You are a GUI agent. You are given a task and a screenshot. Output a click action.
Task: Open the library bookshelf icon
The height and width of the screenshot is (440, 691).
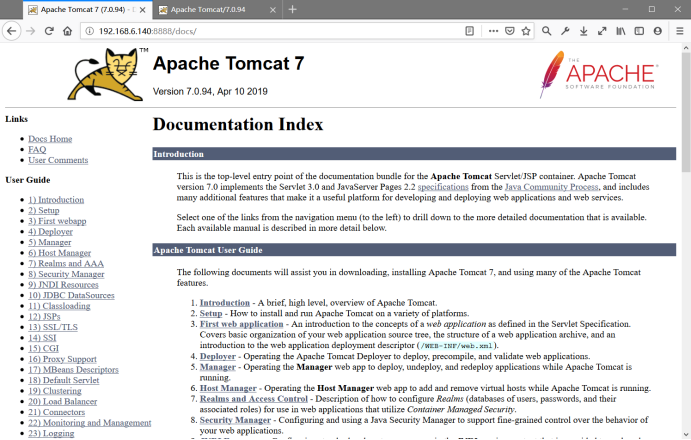tap(620, 31)
